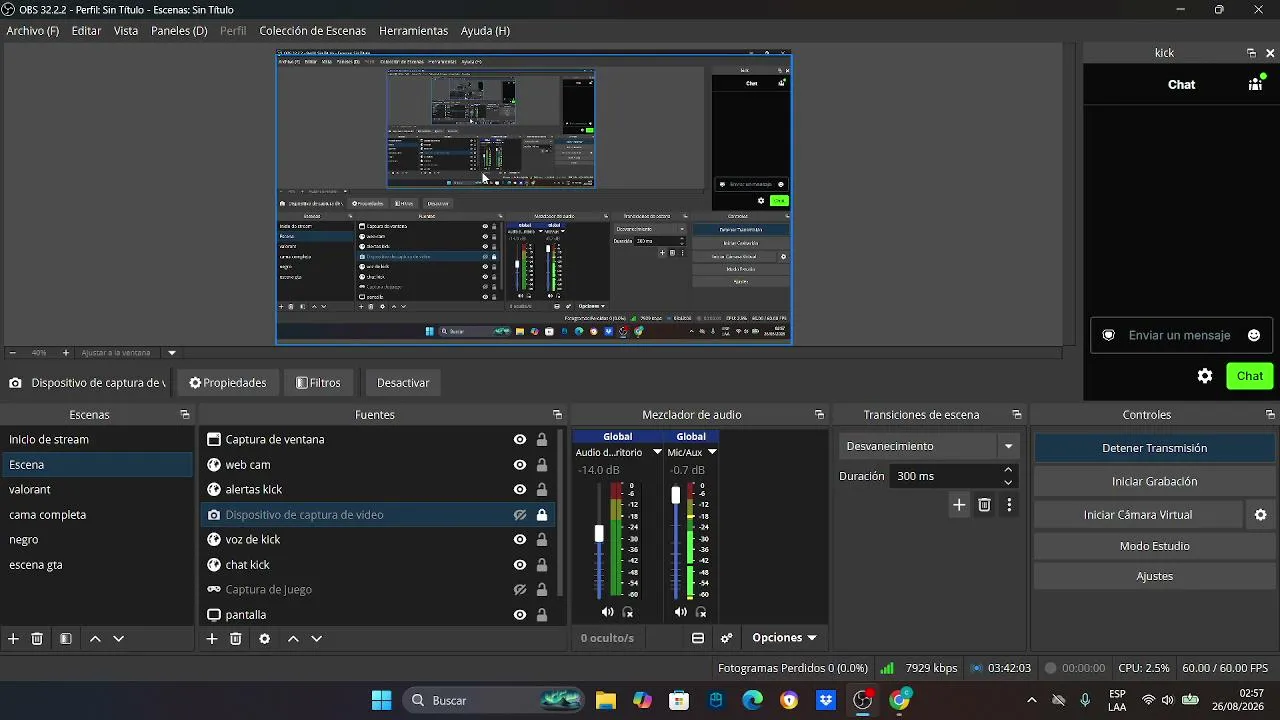Show the Captura de juego source
This screenshot has width=1280, height=720.
[520, 590]
